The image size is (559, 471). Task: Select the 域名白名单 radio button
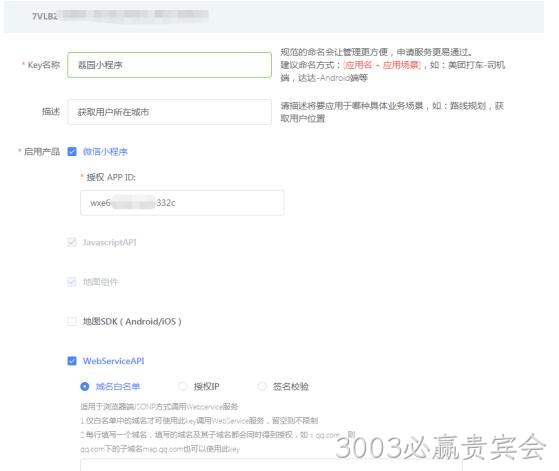click(x=85, y=386)
